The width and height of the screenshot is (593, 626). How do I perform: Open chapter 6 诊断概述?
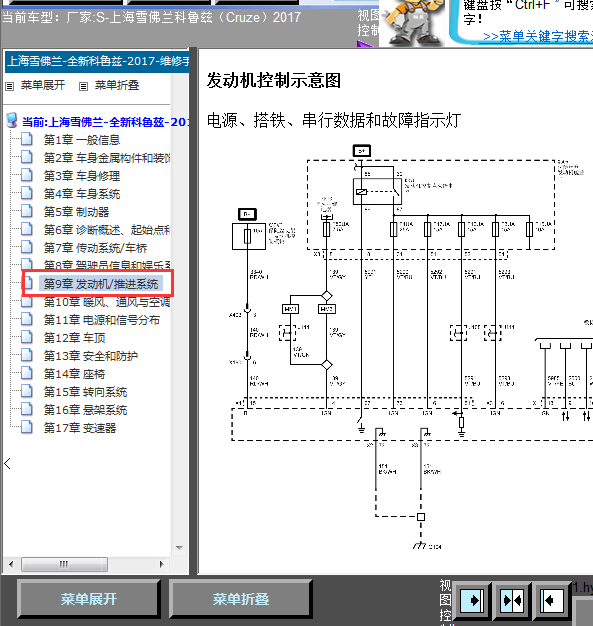pos(107,230)
